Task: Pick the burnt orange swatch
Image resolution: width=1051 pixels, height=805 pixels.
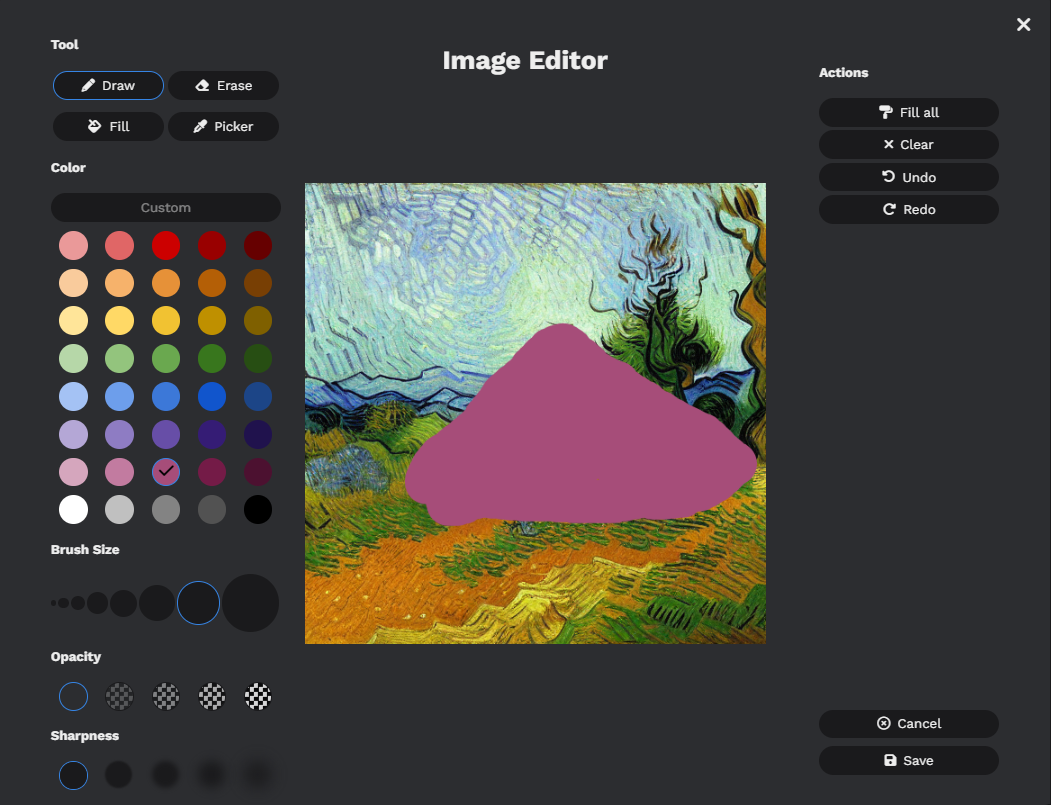Action: [212, 283]
